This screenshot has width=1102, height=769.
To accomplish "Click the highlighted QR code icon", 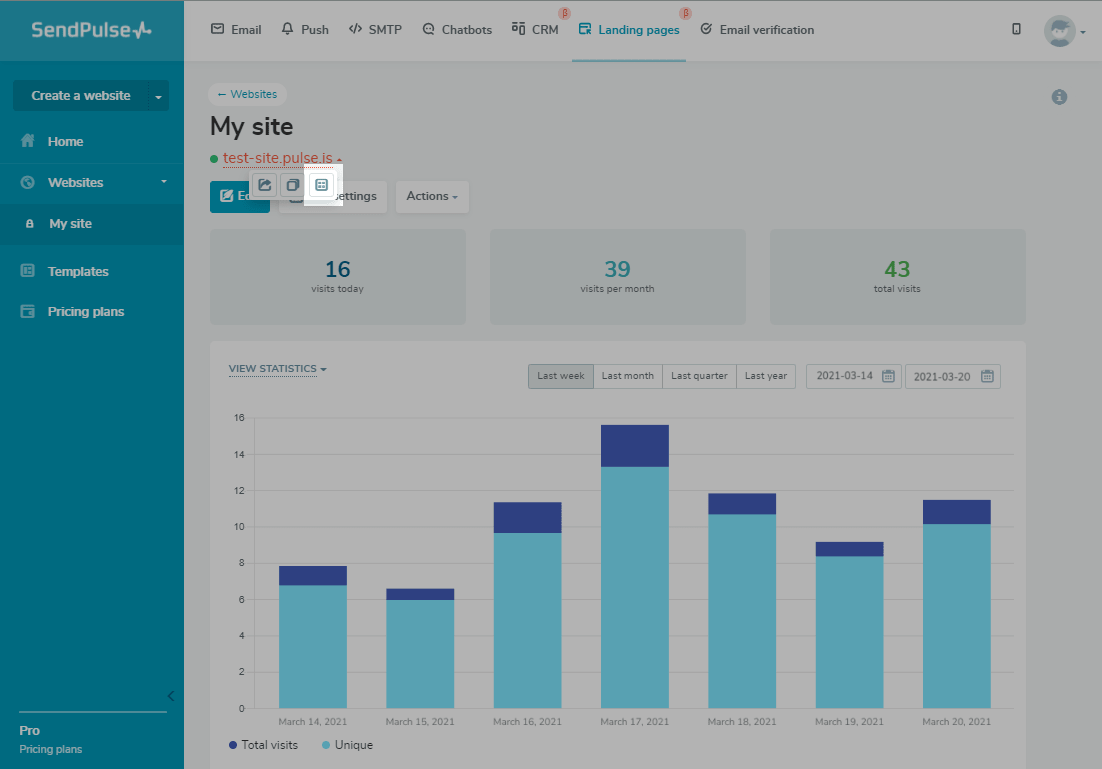I will [322, 185].
